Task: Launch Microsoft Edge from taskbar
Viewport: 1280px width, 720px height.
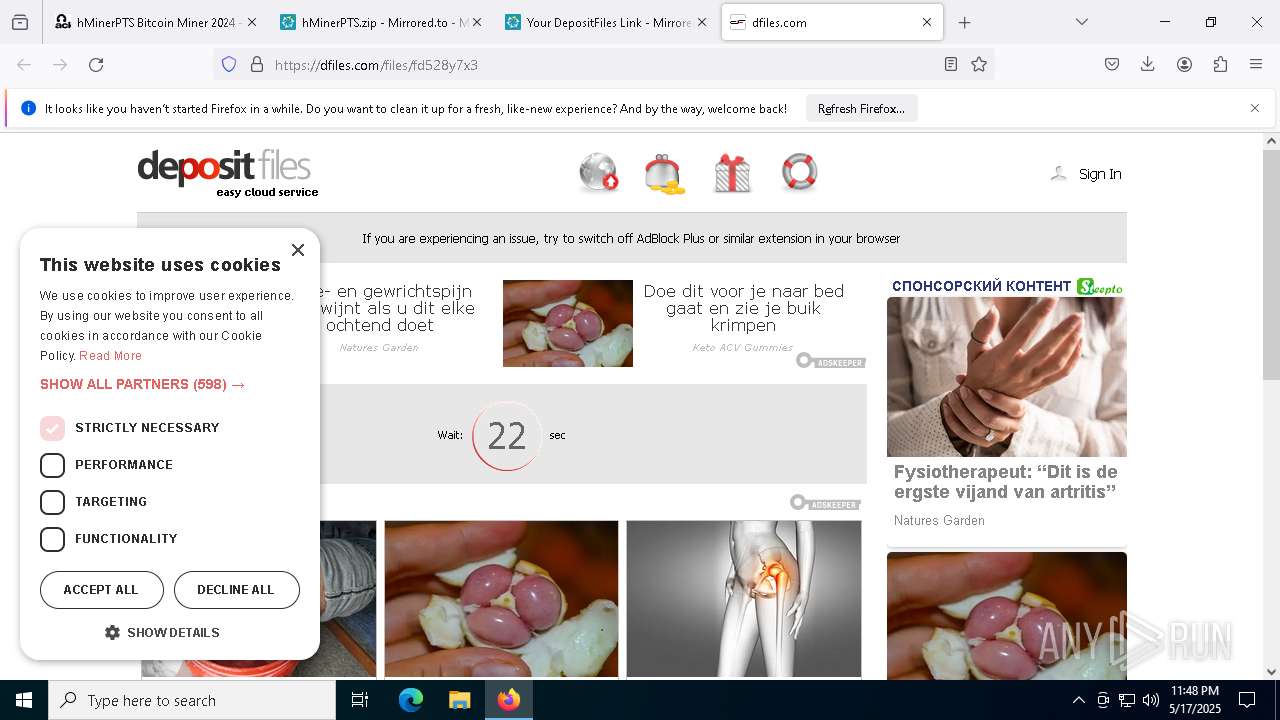Action: tap(411, 700)
